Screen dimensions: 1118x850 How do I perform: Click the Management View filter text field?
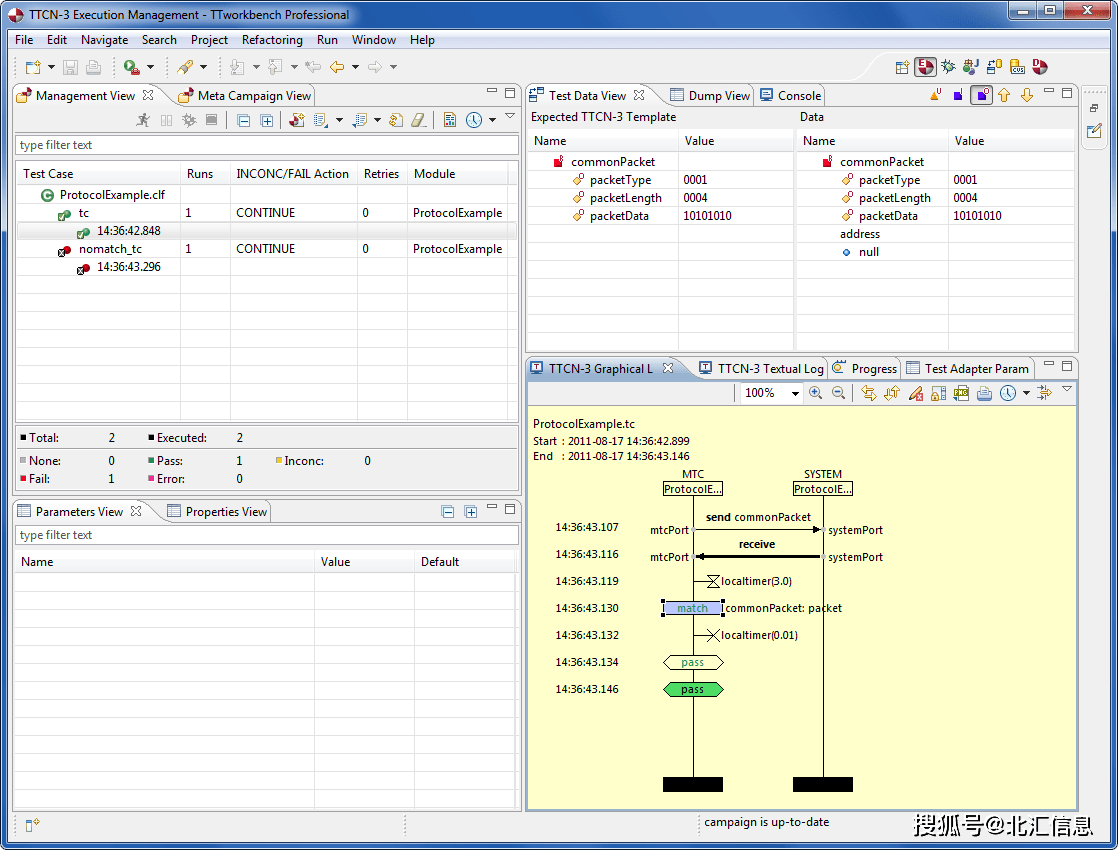pos(267,145)
